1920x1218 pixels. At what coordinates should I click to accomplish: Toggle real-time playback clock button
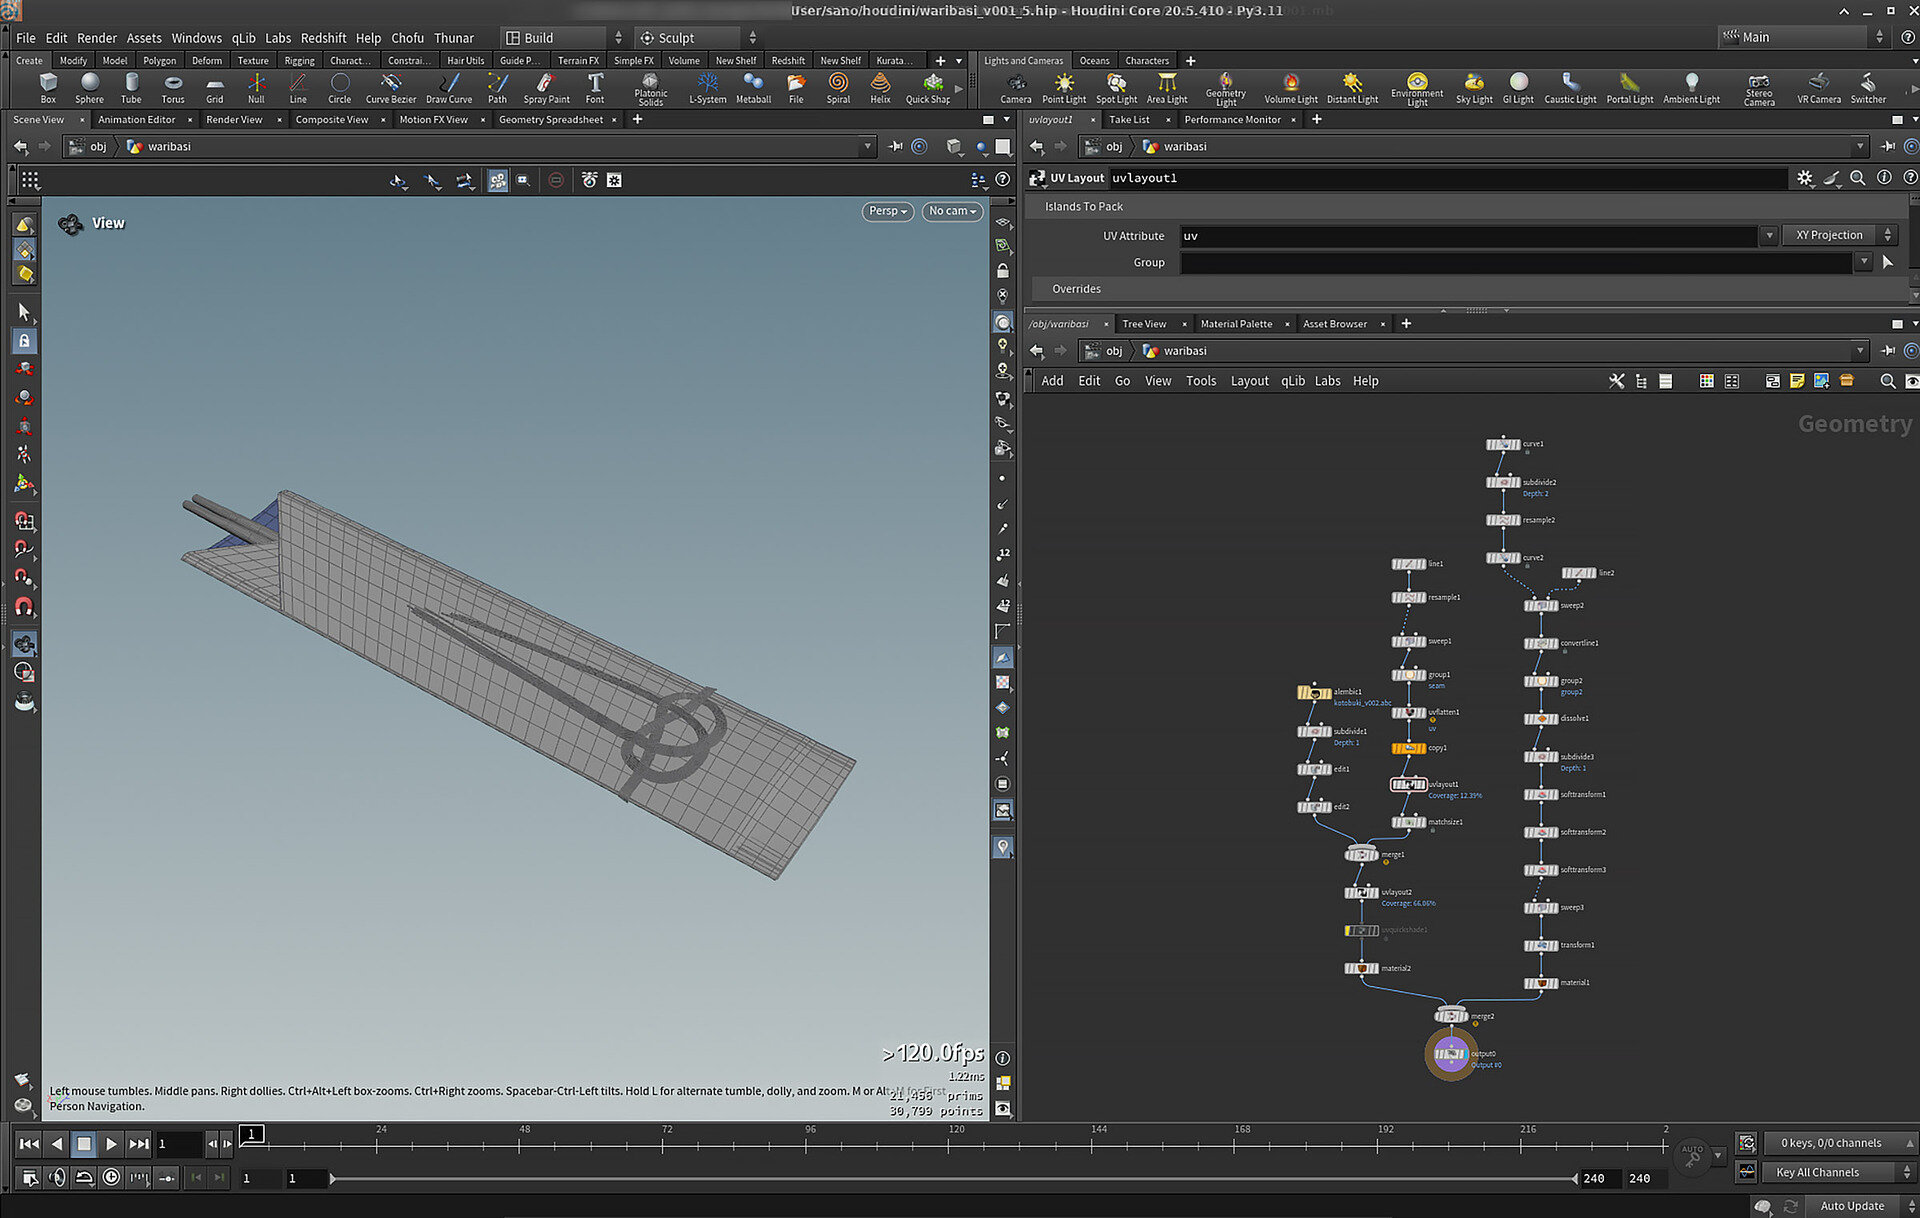point(111,1178)
